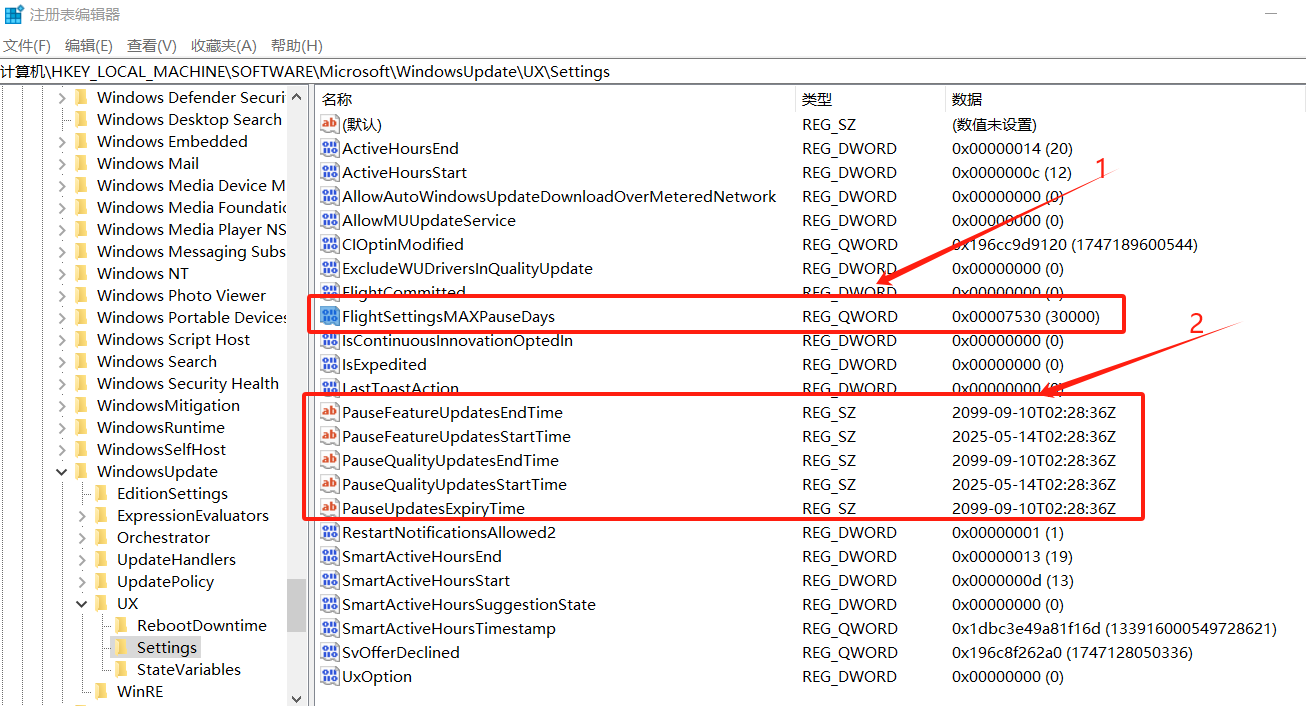Select the RebootDowntime key in the tree

(201, 626)
